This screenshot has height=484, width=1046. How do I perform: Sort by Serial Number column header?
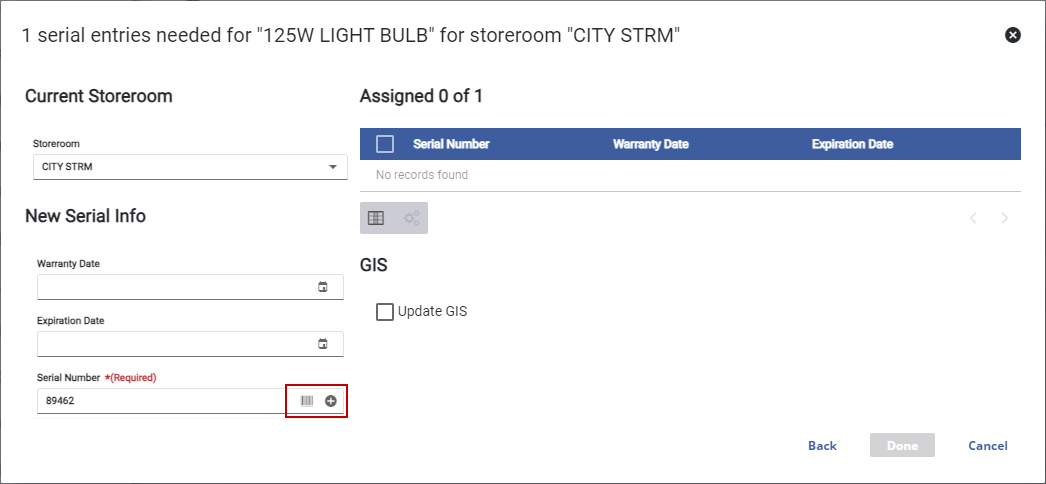click(x=451, y=144)
